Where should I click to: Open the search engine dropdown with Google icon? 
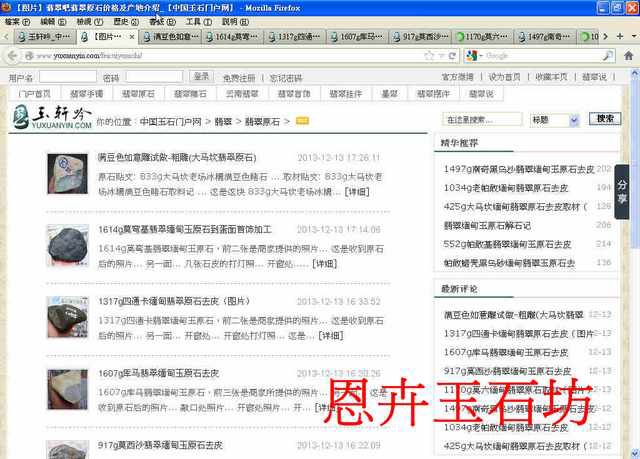[x=474, y=55]
